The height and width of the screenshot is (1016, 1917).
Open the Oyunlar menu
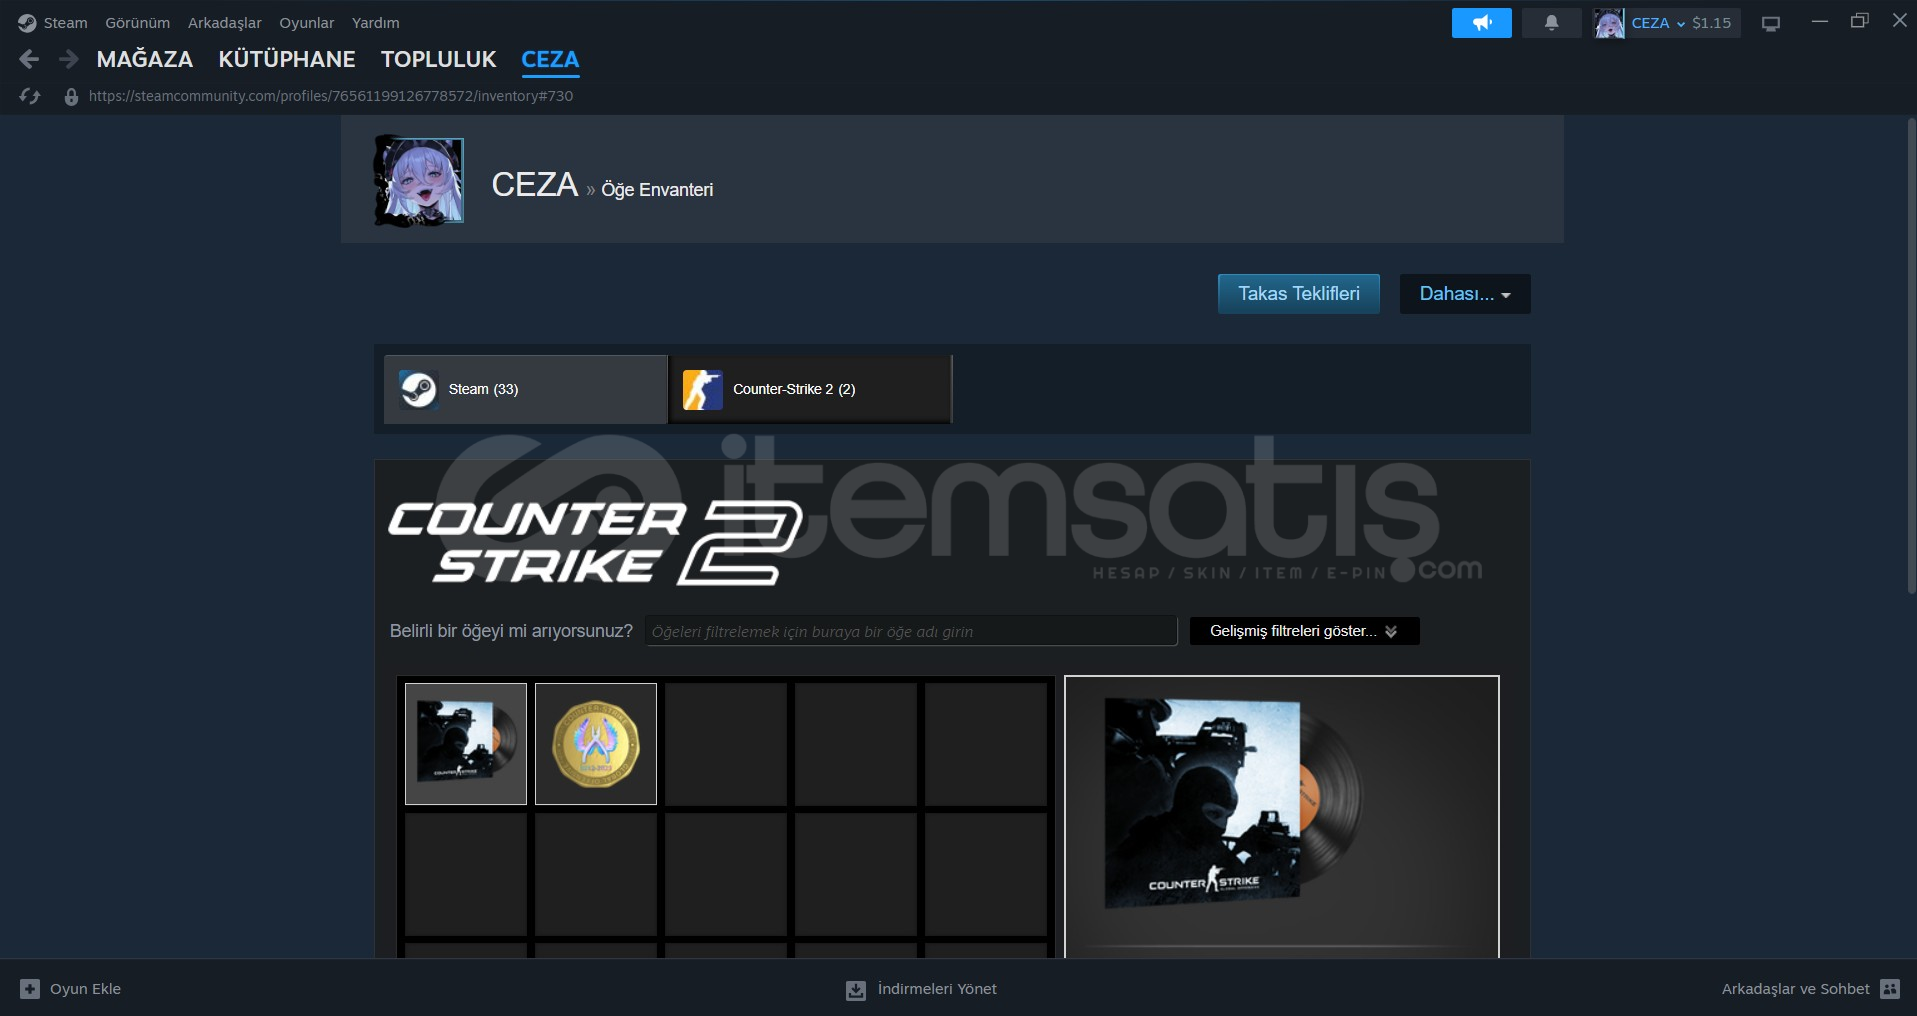(307, 23)
